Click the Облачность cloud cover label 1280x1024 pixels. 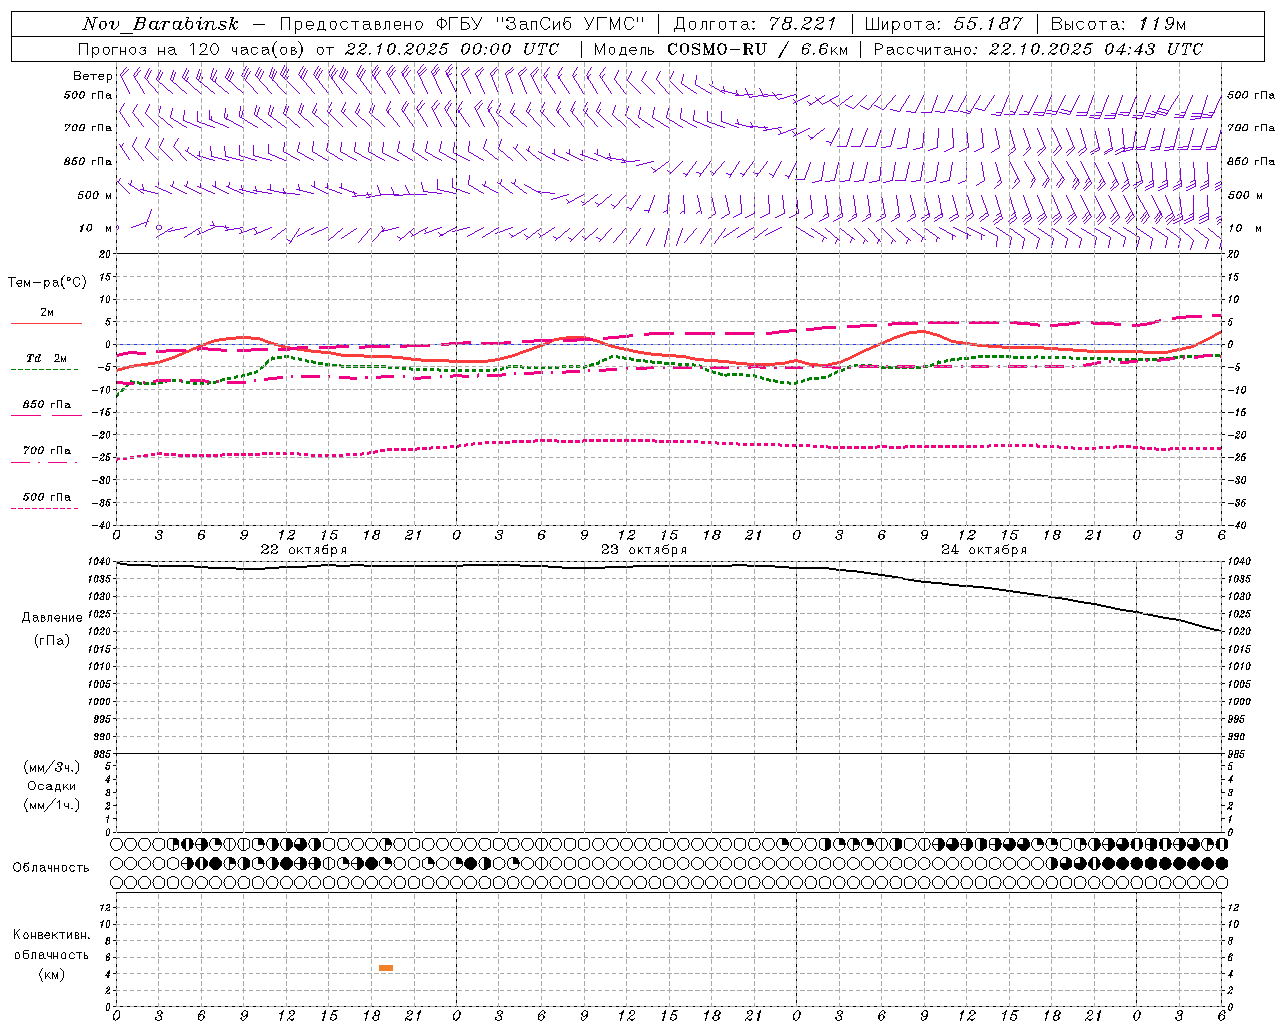coord(51,868)
